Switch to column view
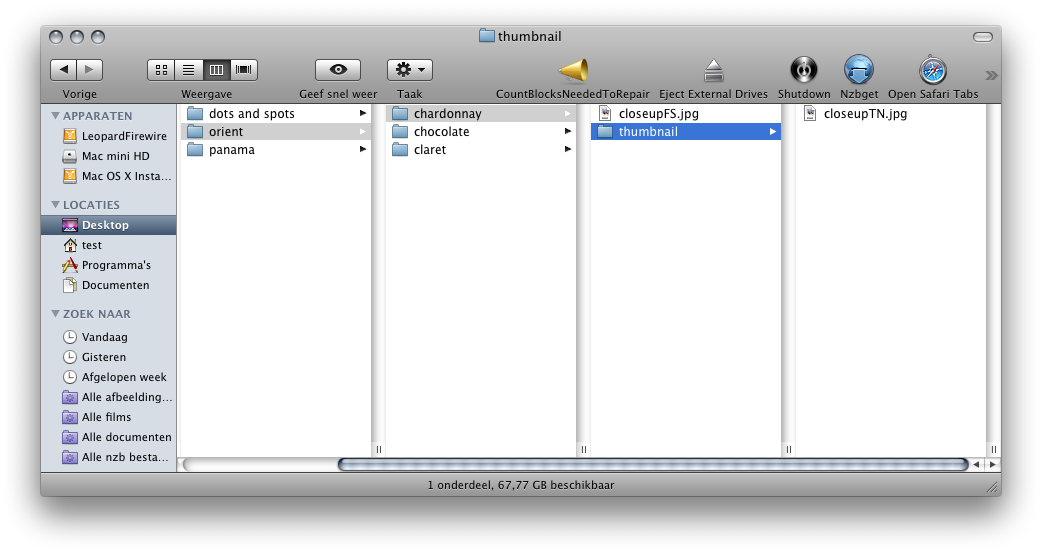 pyautogui.click(x=216, y=69)
